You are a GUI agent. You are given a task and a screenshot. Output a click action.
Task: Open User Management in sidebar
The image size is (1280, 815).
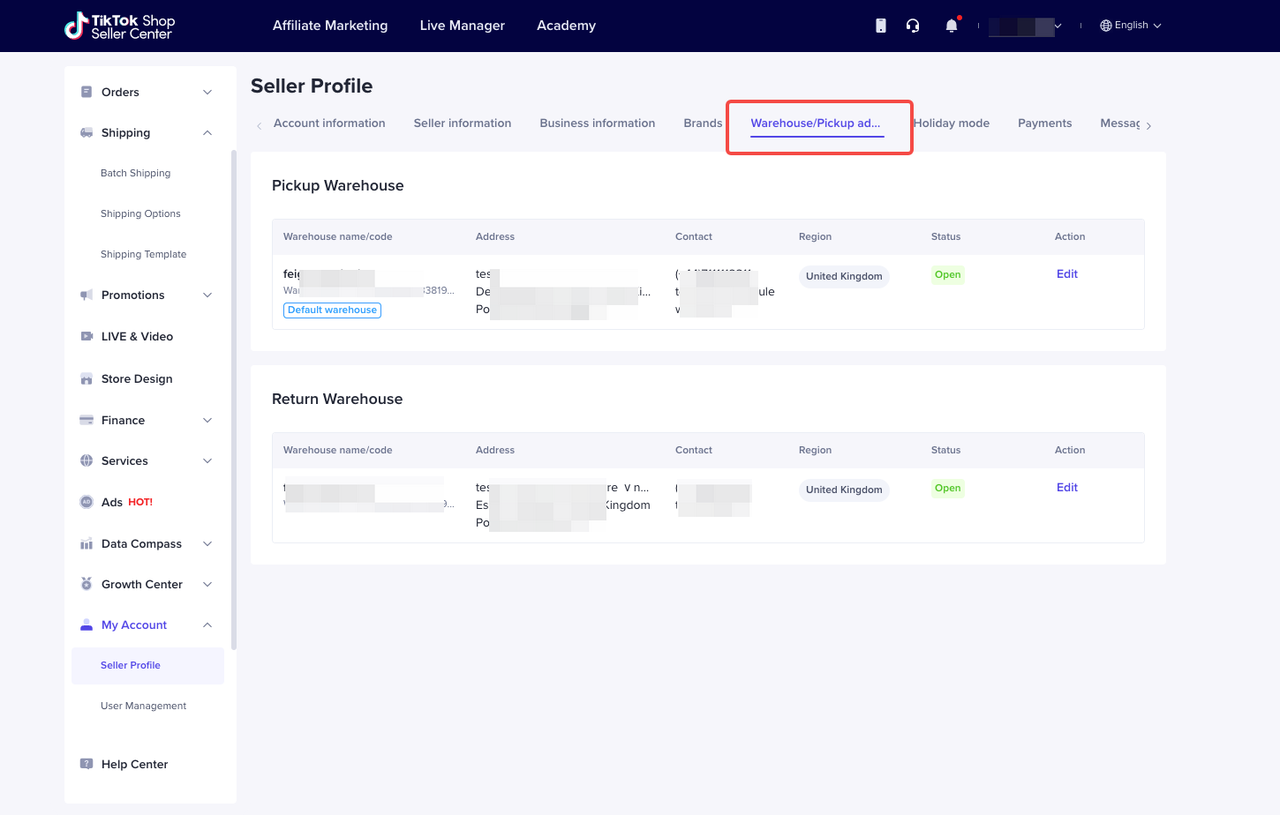pos(143,706)
